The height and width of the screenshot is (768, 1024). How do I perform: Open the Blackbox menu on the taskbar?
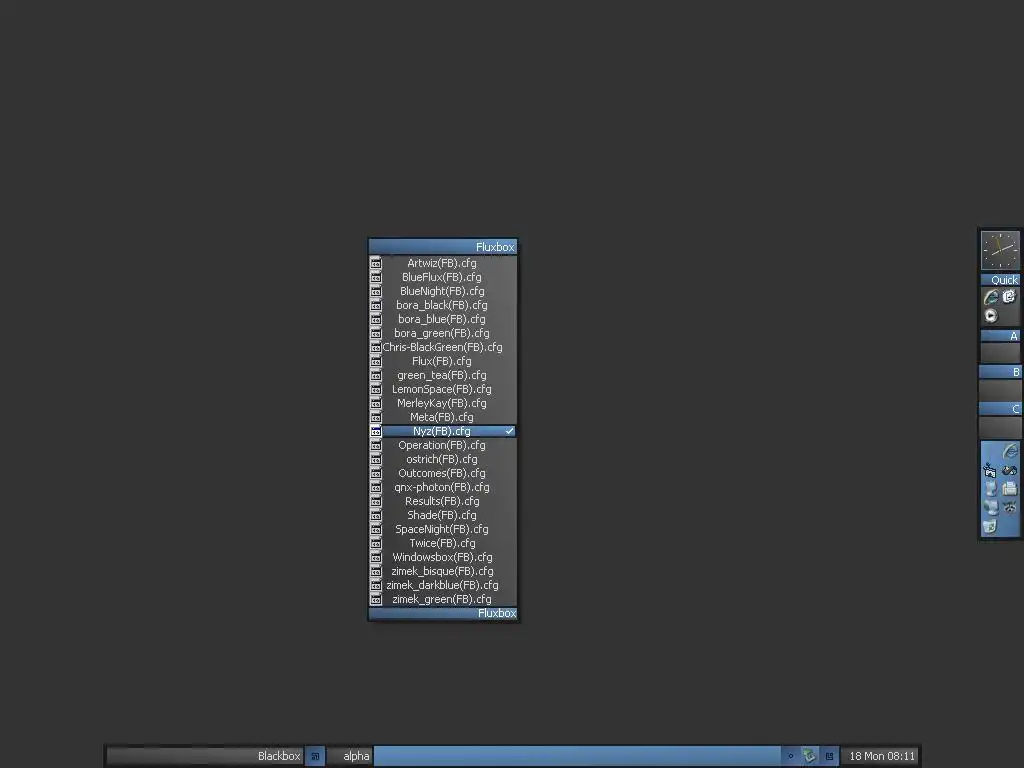(x=204, y=756)
